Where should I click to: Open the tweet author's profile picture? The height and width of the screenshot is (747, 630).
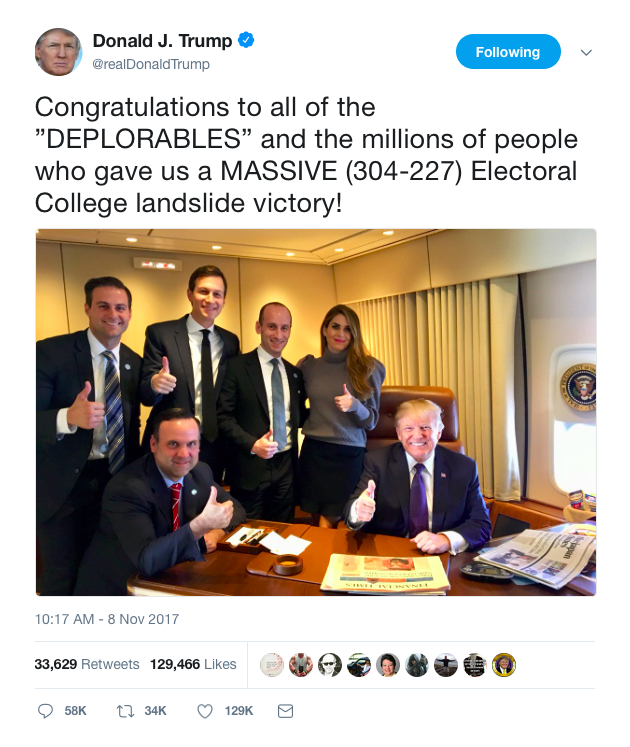58,52
